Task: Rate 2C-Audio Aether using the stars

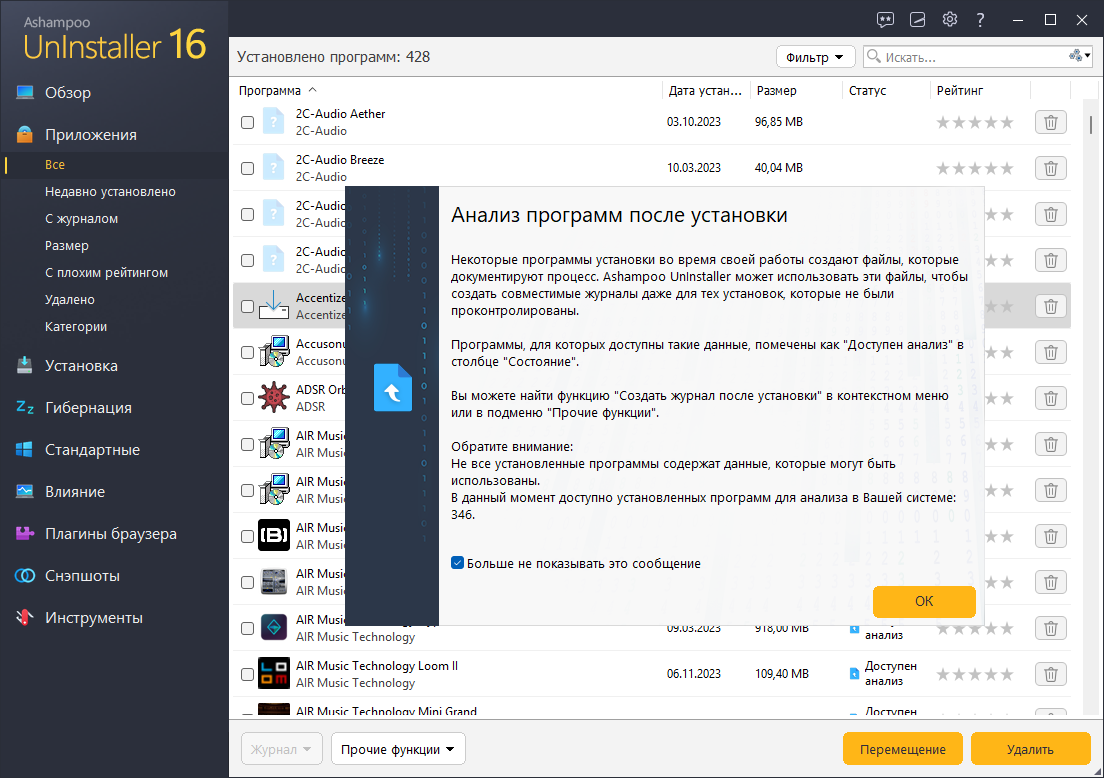Action: point(974,123)
